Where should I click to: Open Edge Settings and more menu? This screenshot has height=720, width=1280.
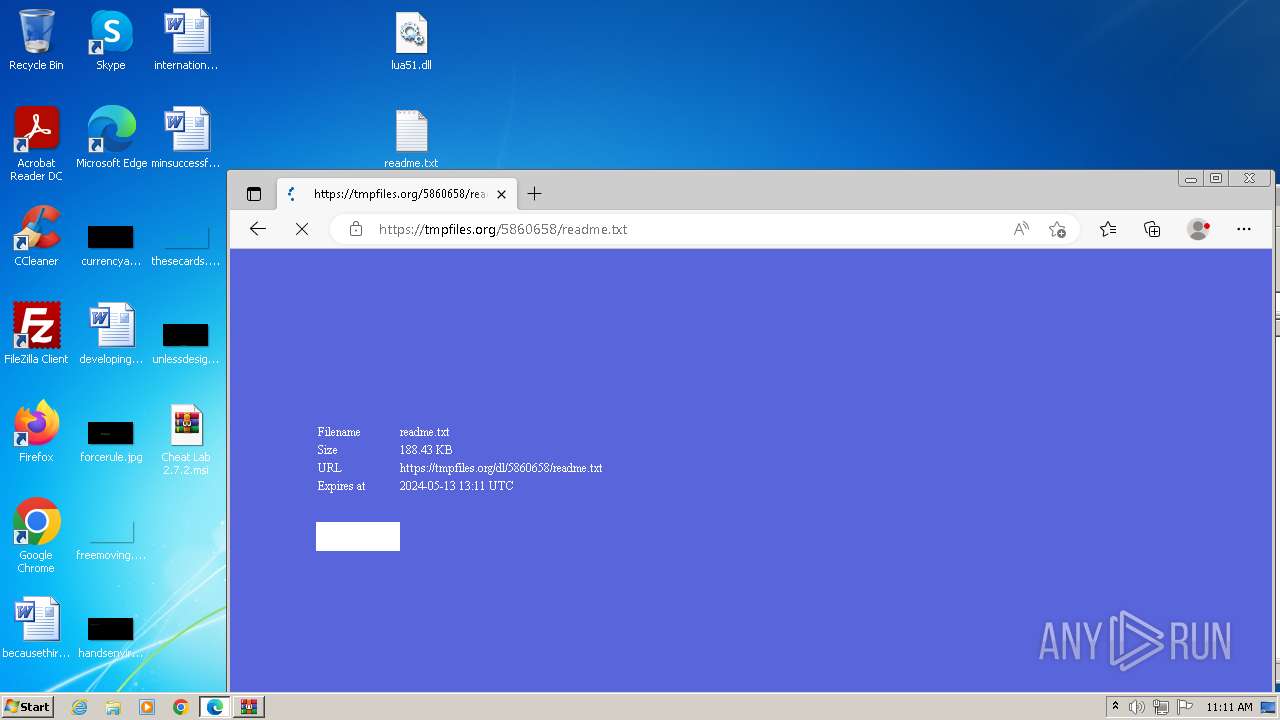(x=1244, y=229)
